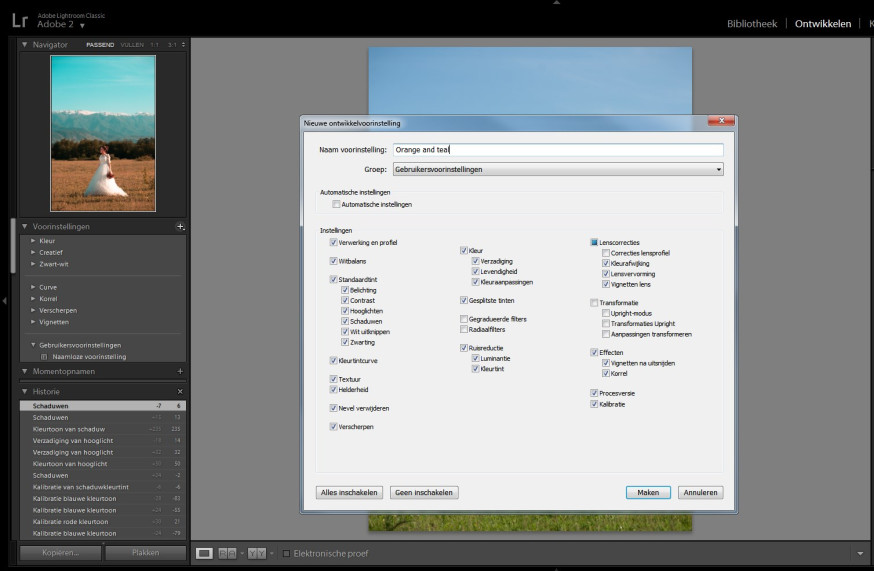
Task: Uncheck Verwerking en profiel
Action: coord(333,243)
